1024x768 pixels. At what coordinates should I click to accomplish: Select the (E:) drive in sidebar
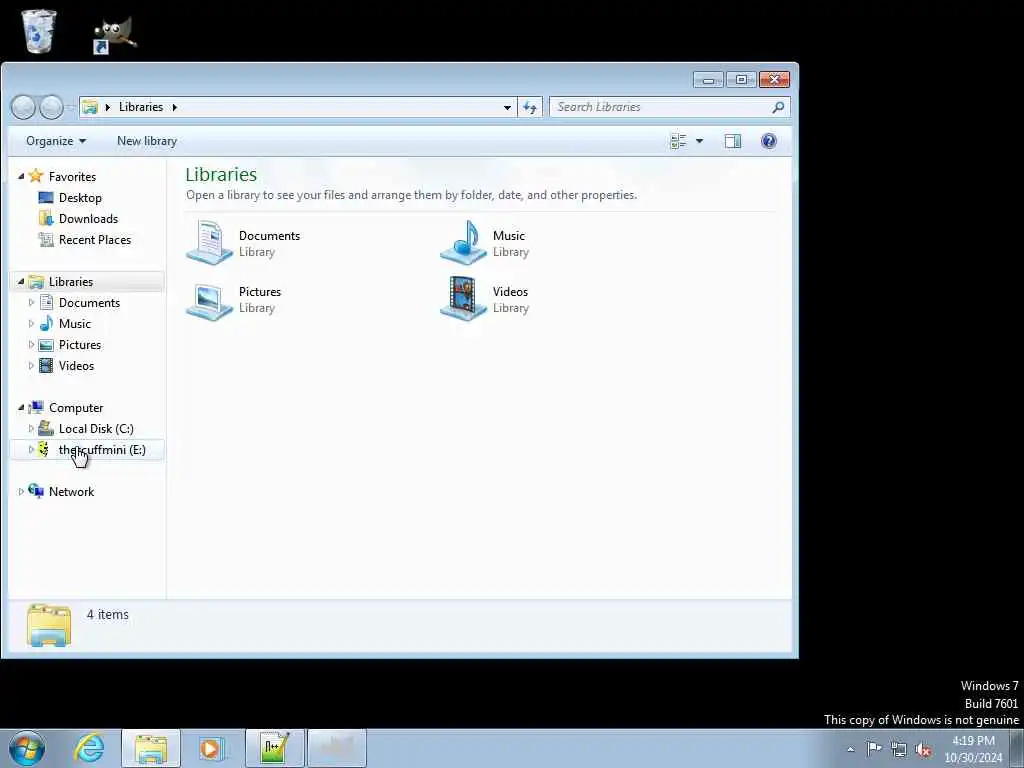[101, 450]
